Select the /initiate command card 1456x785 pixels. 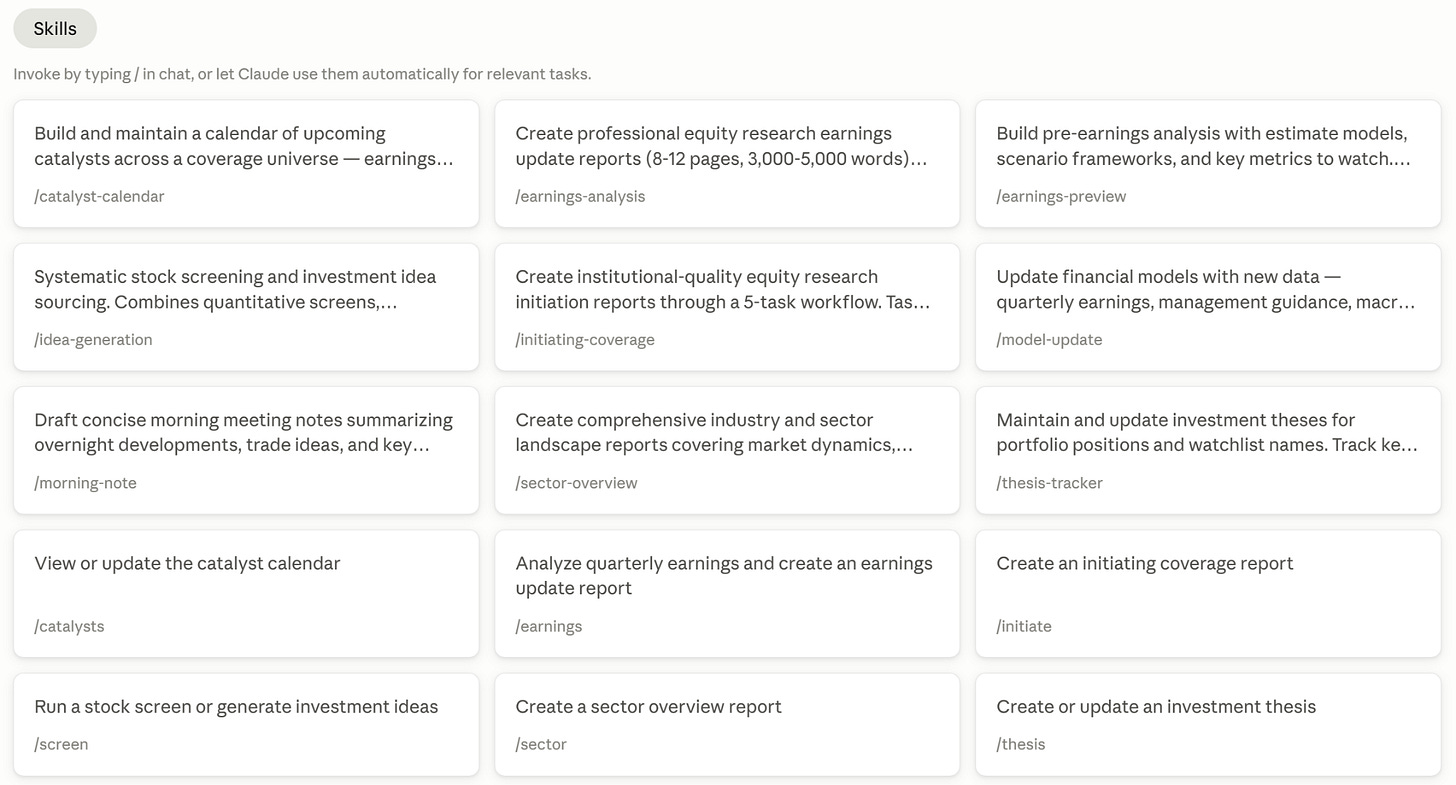point(1208,594)
